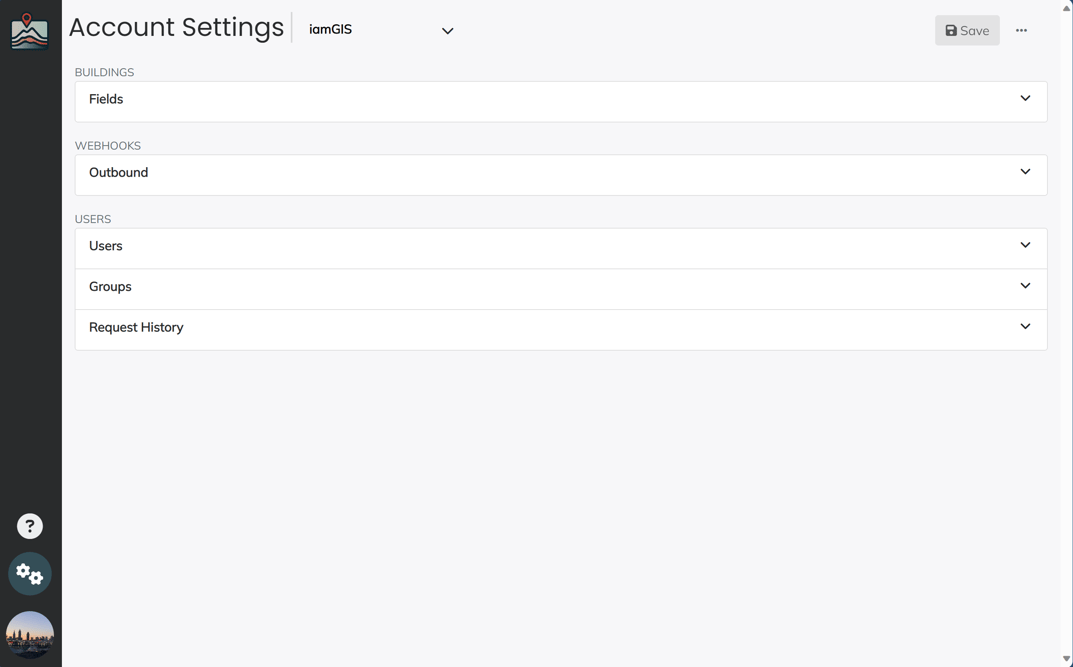The height and width of the screenshot is (667, 1073).
Task: Click the Save button
Action: 967,30
